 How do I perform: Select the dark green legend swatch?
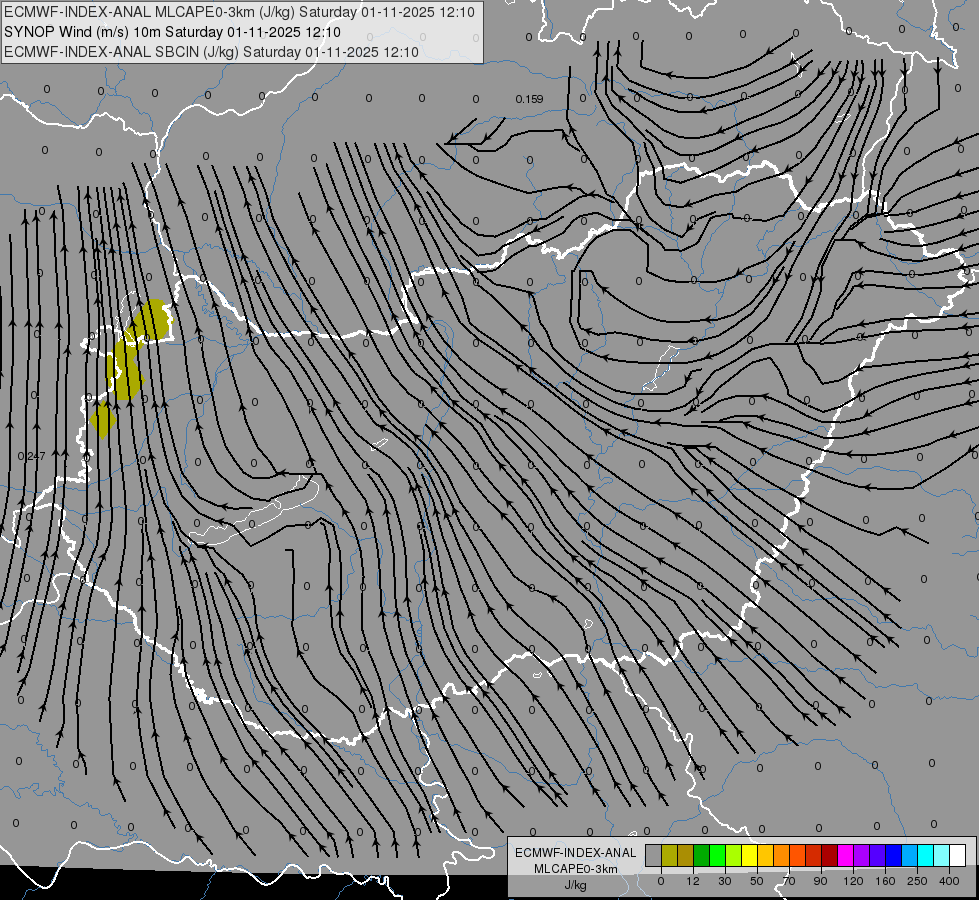pyautogui.click(x=701, y=855)
